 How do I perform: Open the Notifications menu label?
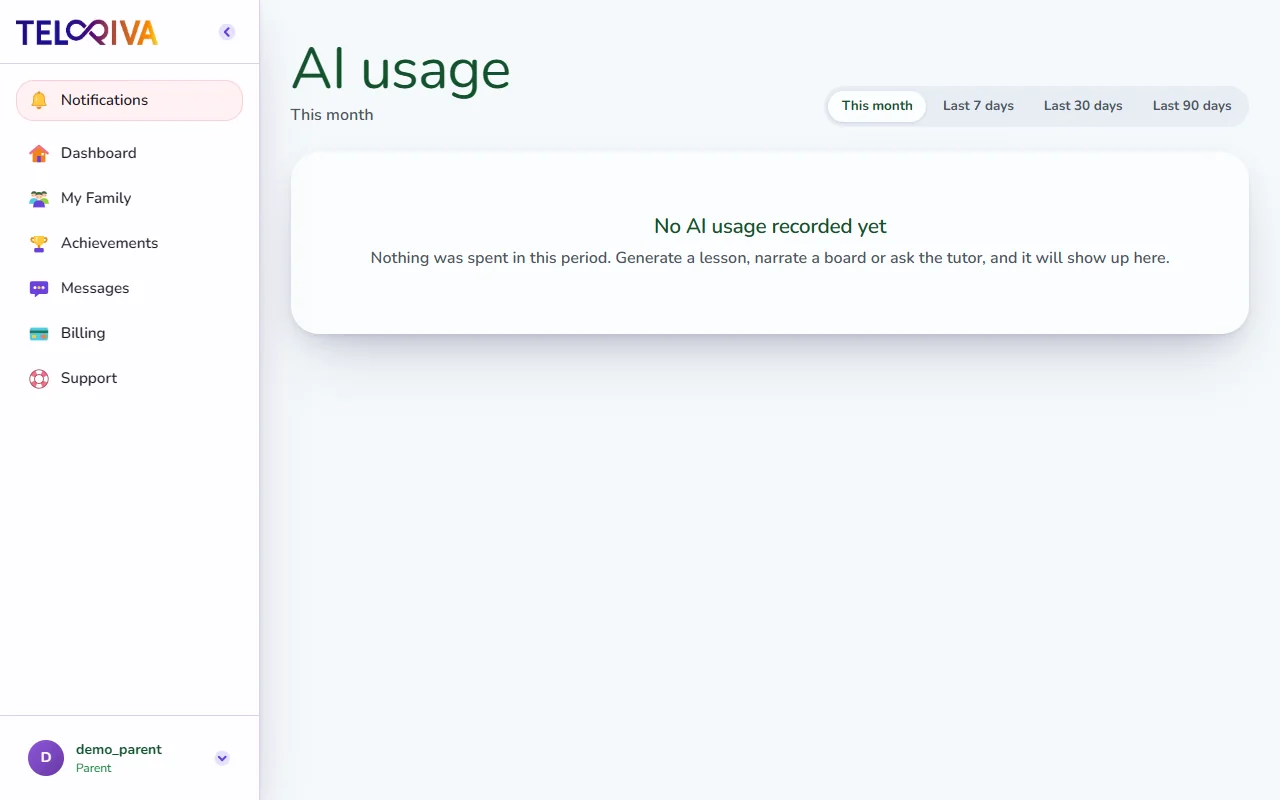[x=104, y=100]
